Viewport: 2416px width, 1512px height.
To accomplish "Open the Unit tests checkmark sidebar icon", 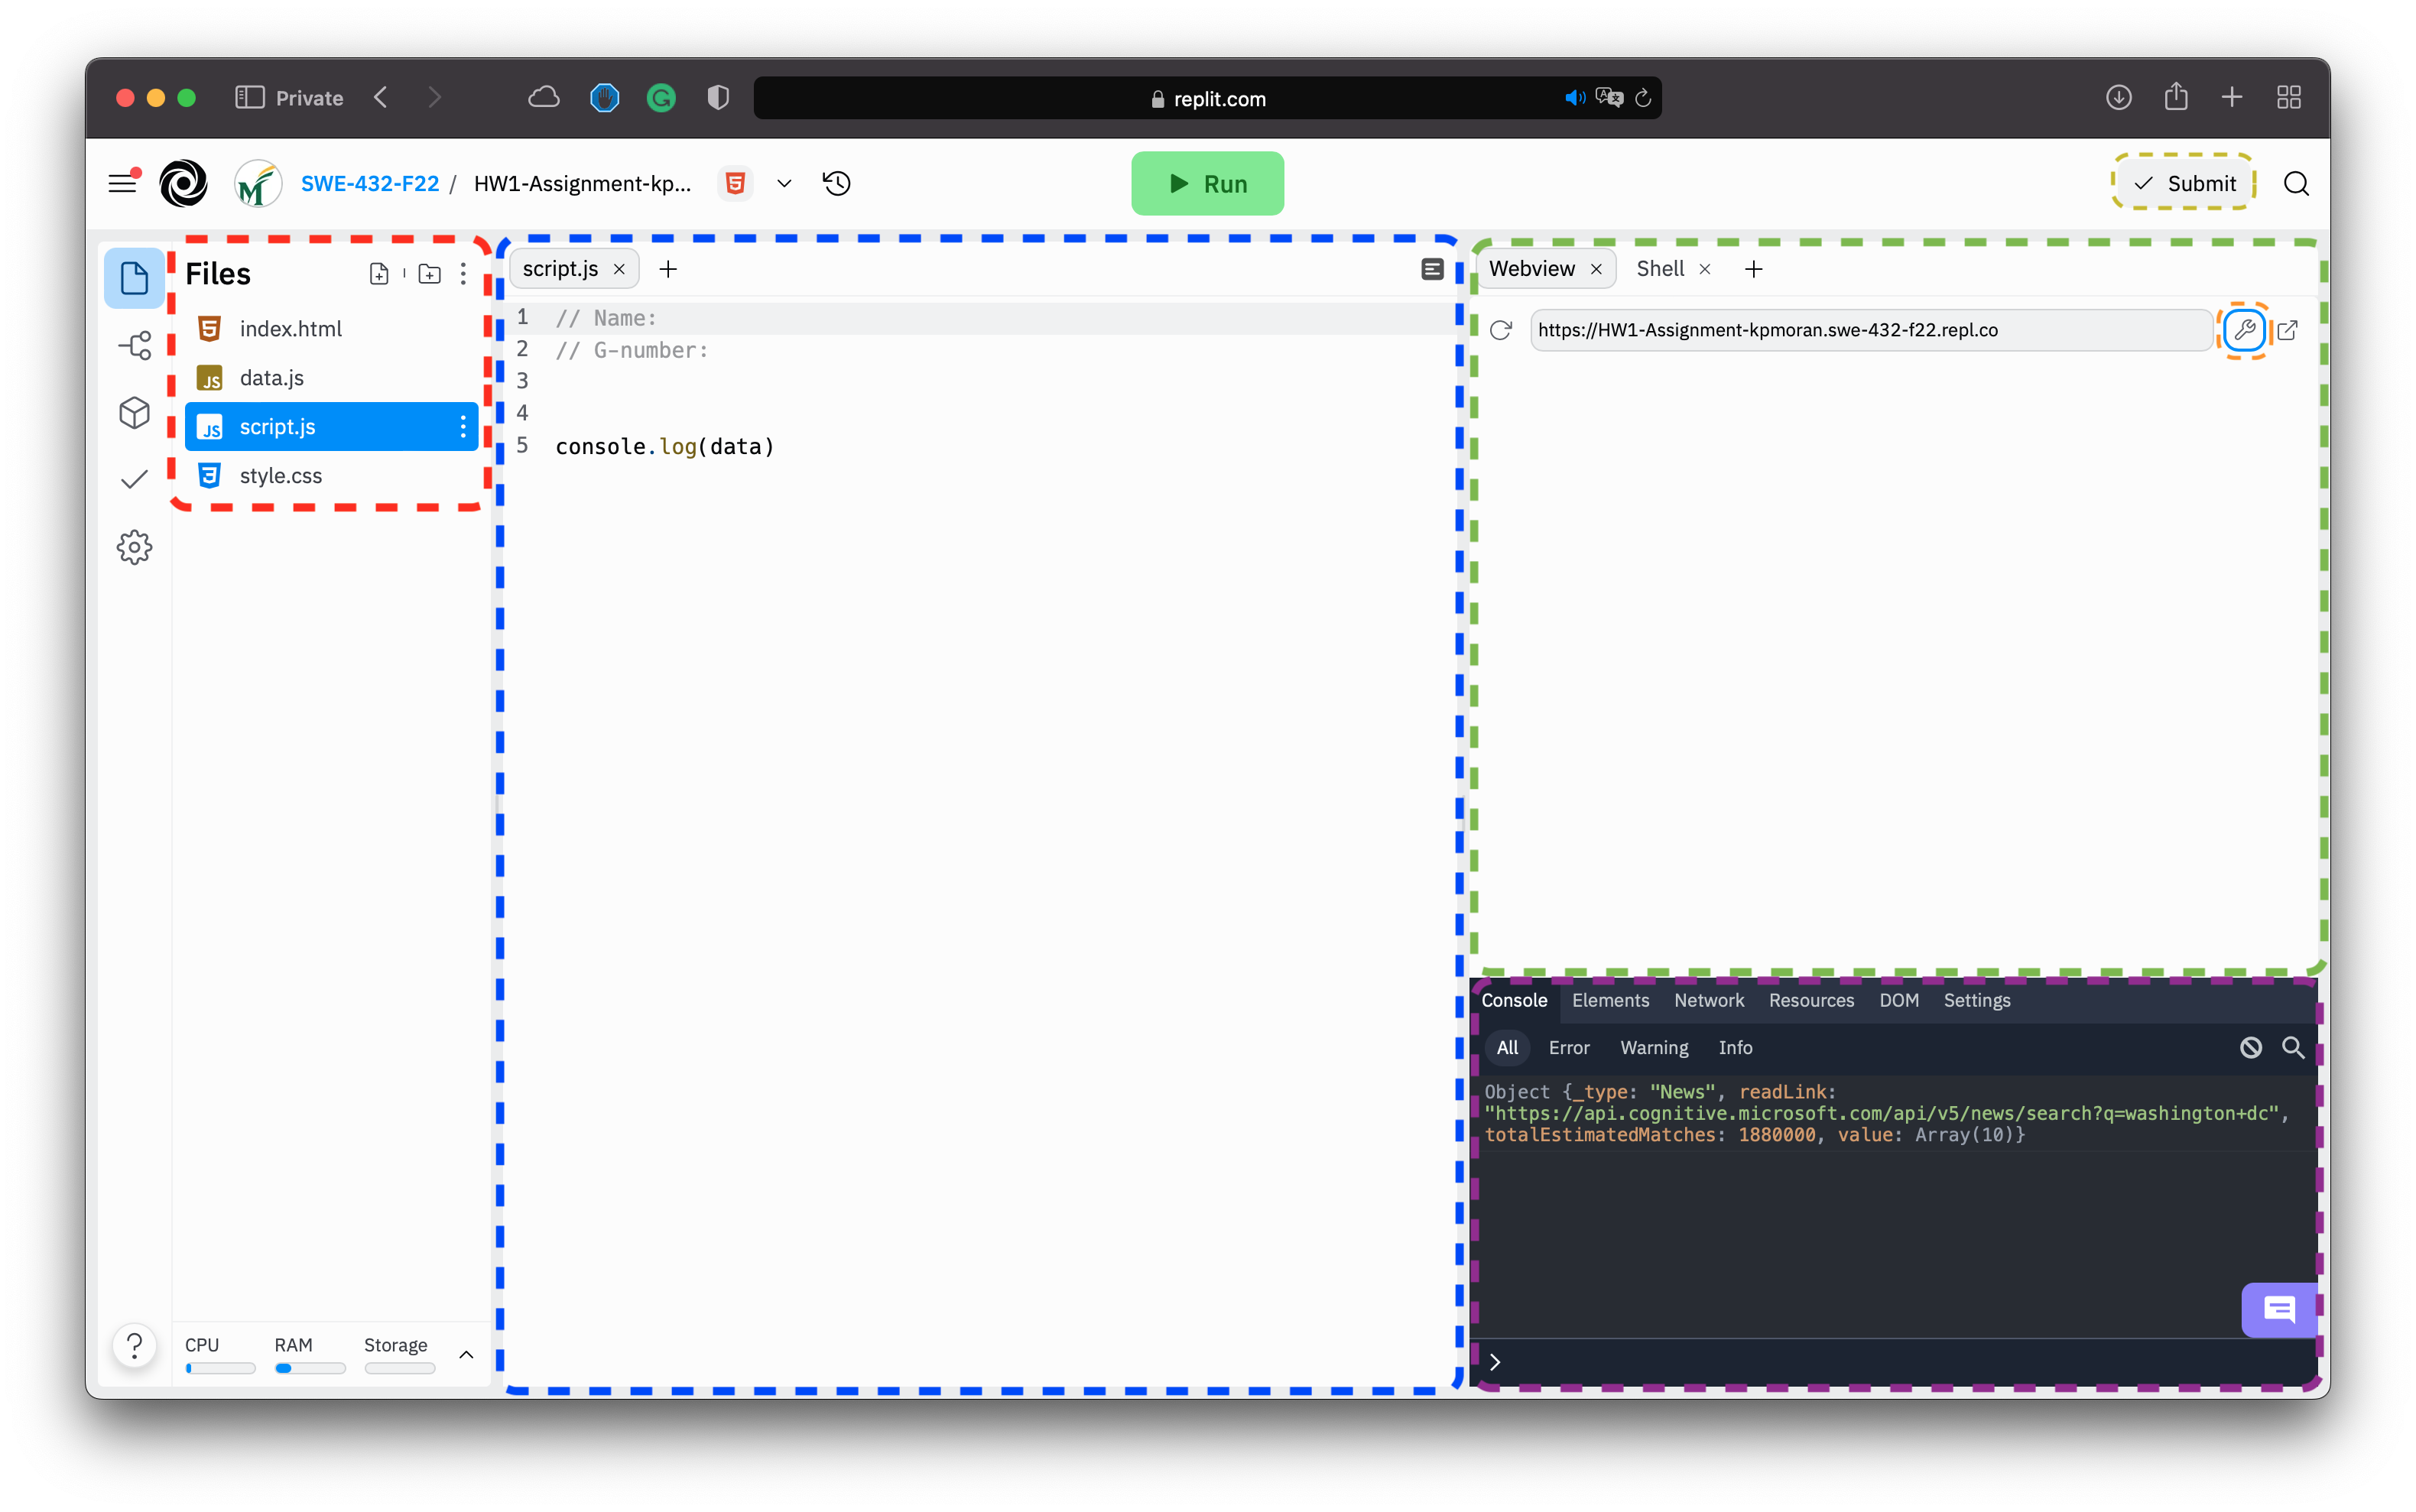I will click(x=134, y=480).
